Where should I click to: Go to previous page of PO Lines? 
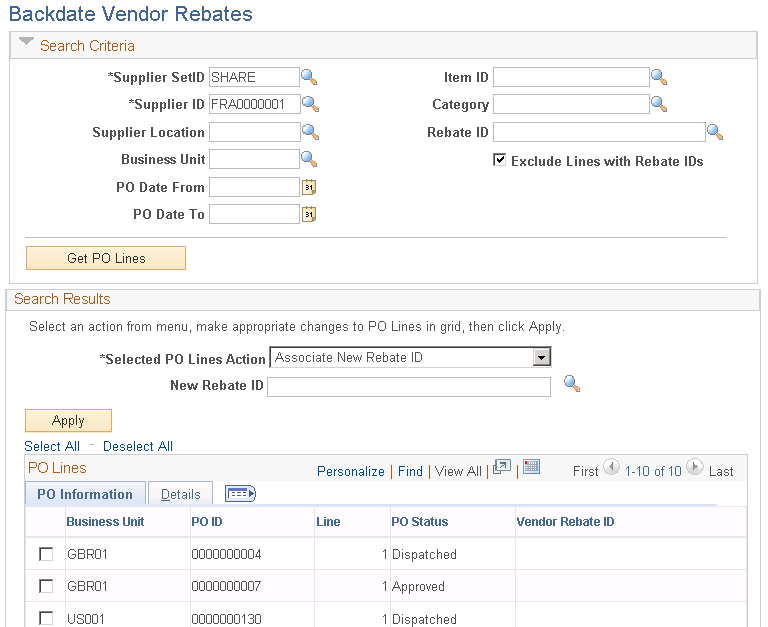(x=611, y=467)
